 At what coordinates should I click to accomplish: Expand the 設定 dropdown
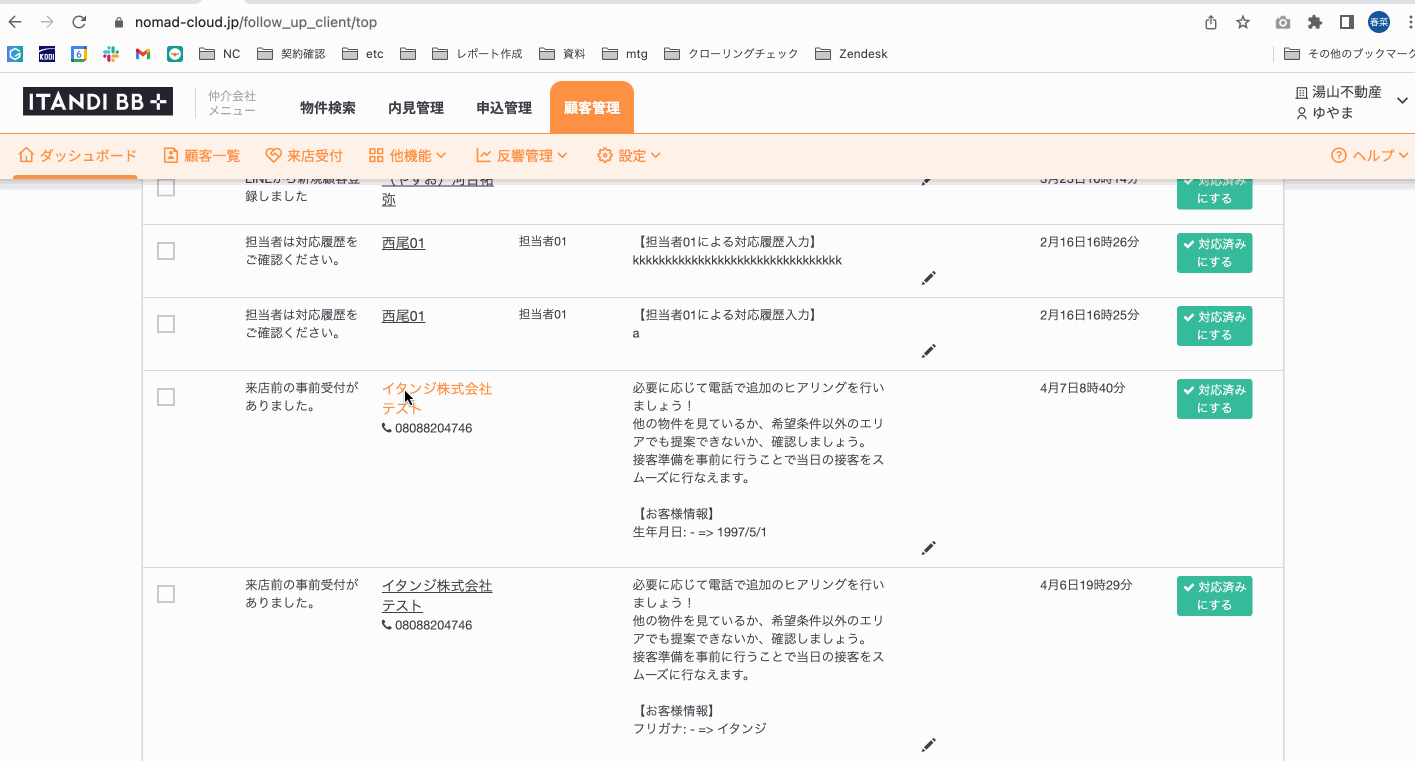coord(629,156)
